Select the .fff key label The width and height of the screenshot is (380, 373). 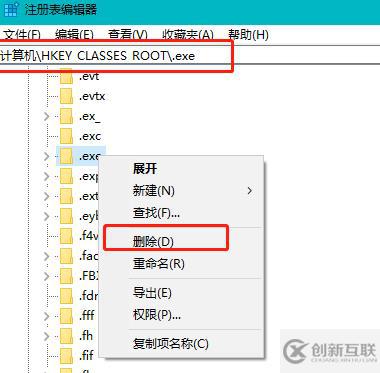(x=87, y=316)
